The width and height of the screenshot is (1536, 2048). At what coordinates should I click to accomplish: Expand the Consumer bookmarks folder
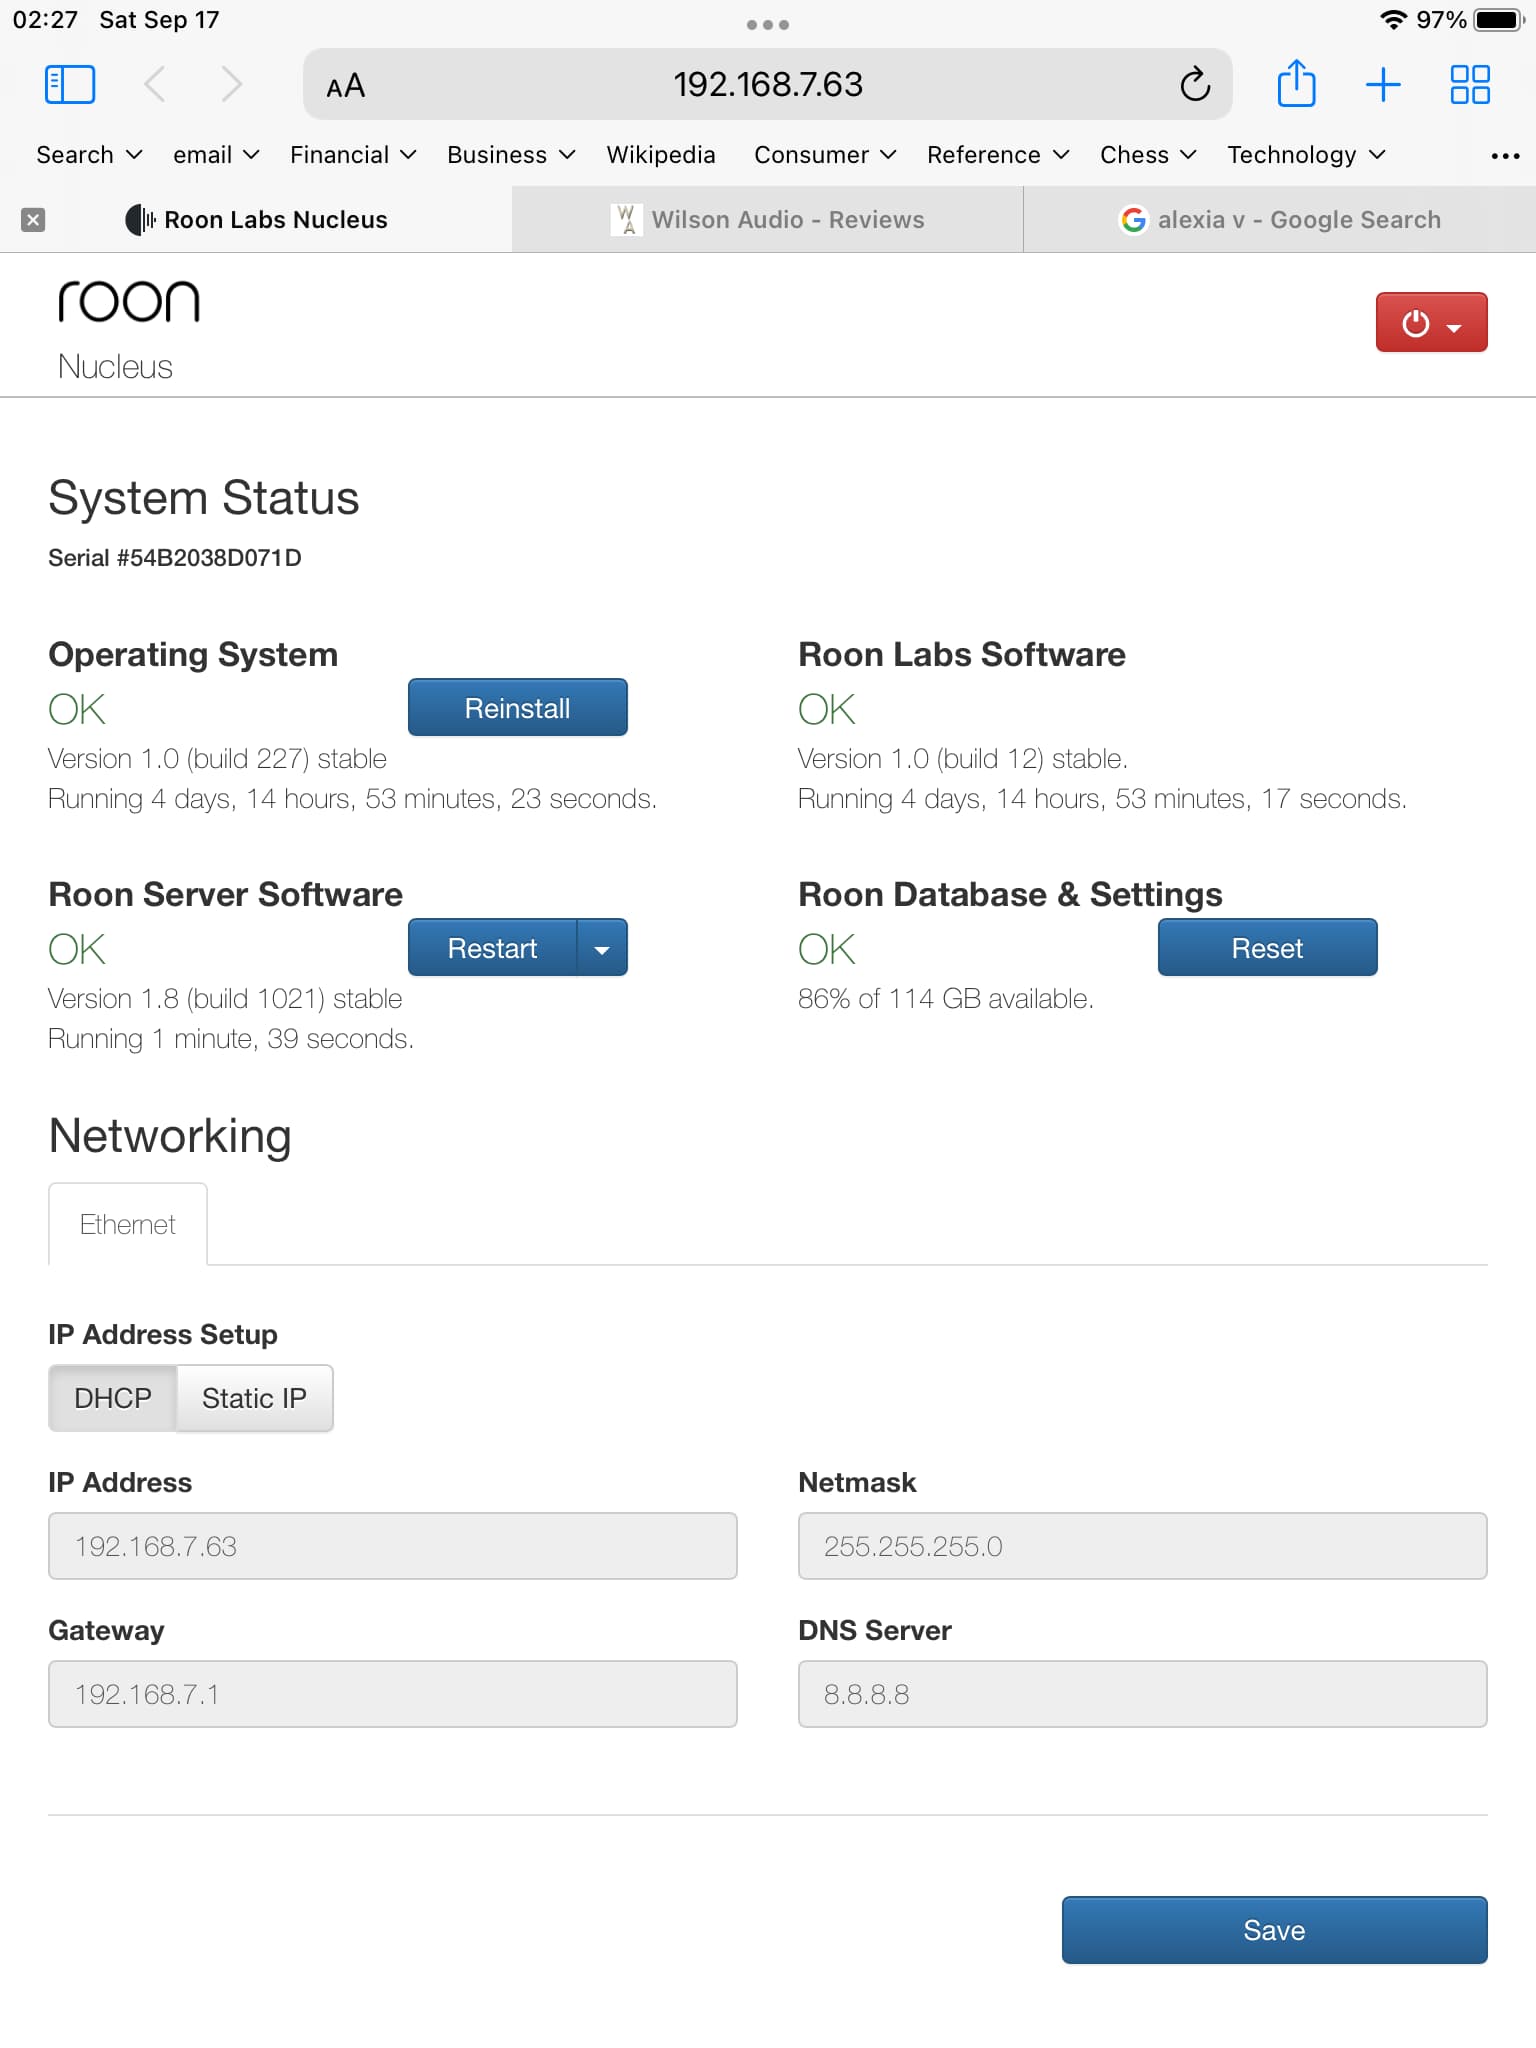click(825, 155)
